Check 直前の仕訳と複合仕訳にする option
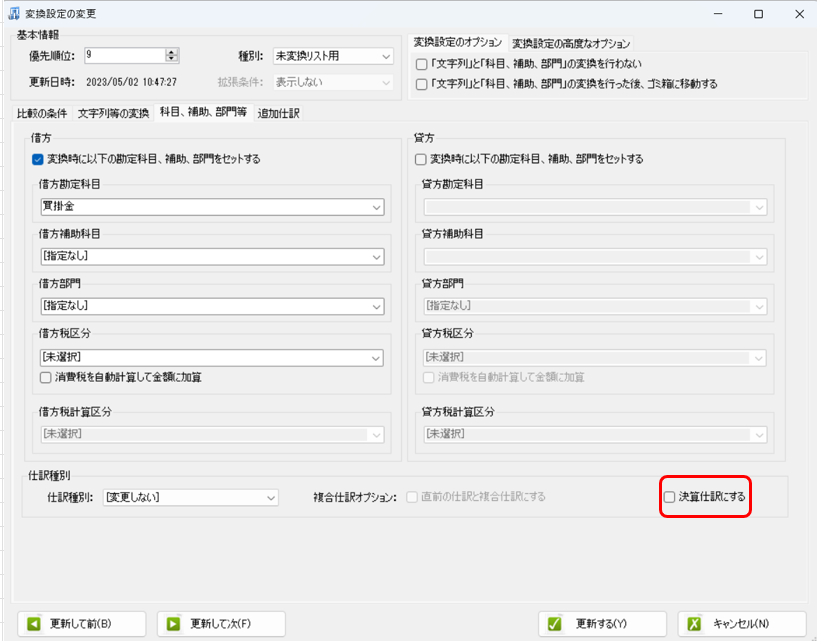Viewport: 817px width, 641px height. [x=412, y=497]
